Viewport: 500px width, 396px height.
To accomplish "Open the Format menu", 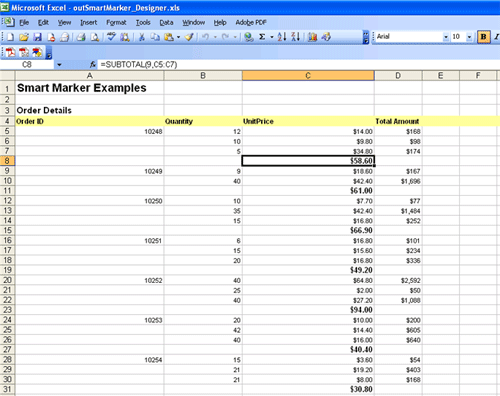I will pyautogui.click(x=116, y=23).
